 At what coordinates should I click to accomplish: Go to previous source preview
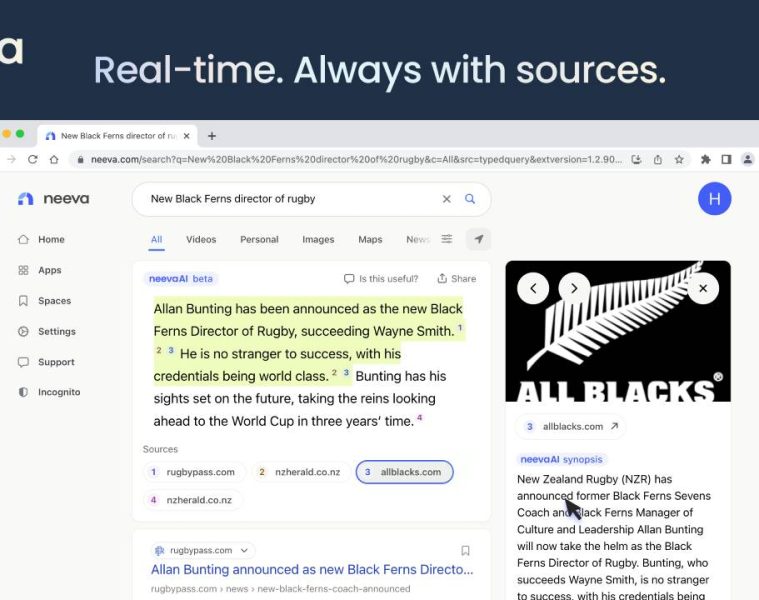pyautogui.click(x=533, y=288)
